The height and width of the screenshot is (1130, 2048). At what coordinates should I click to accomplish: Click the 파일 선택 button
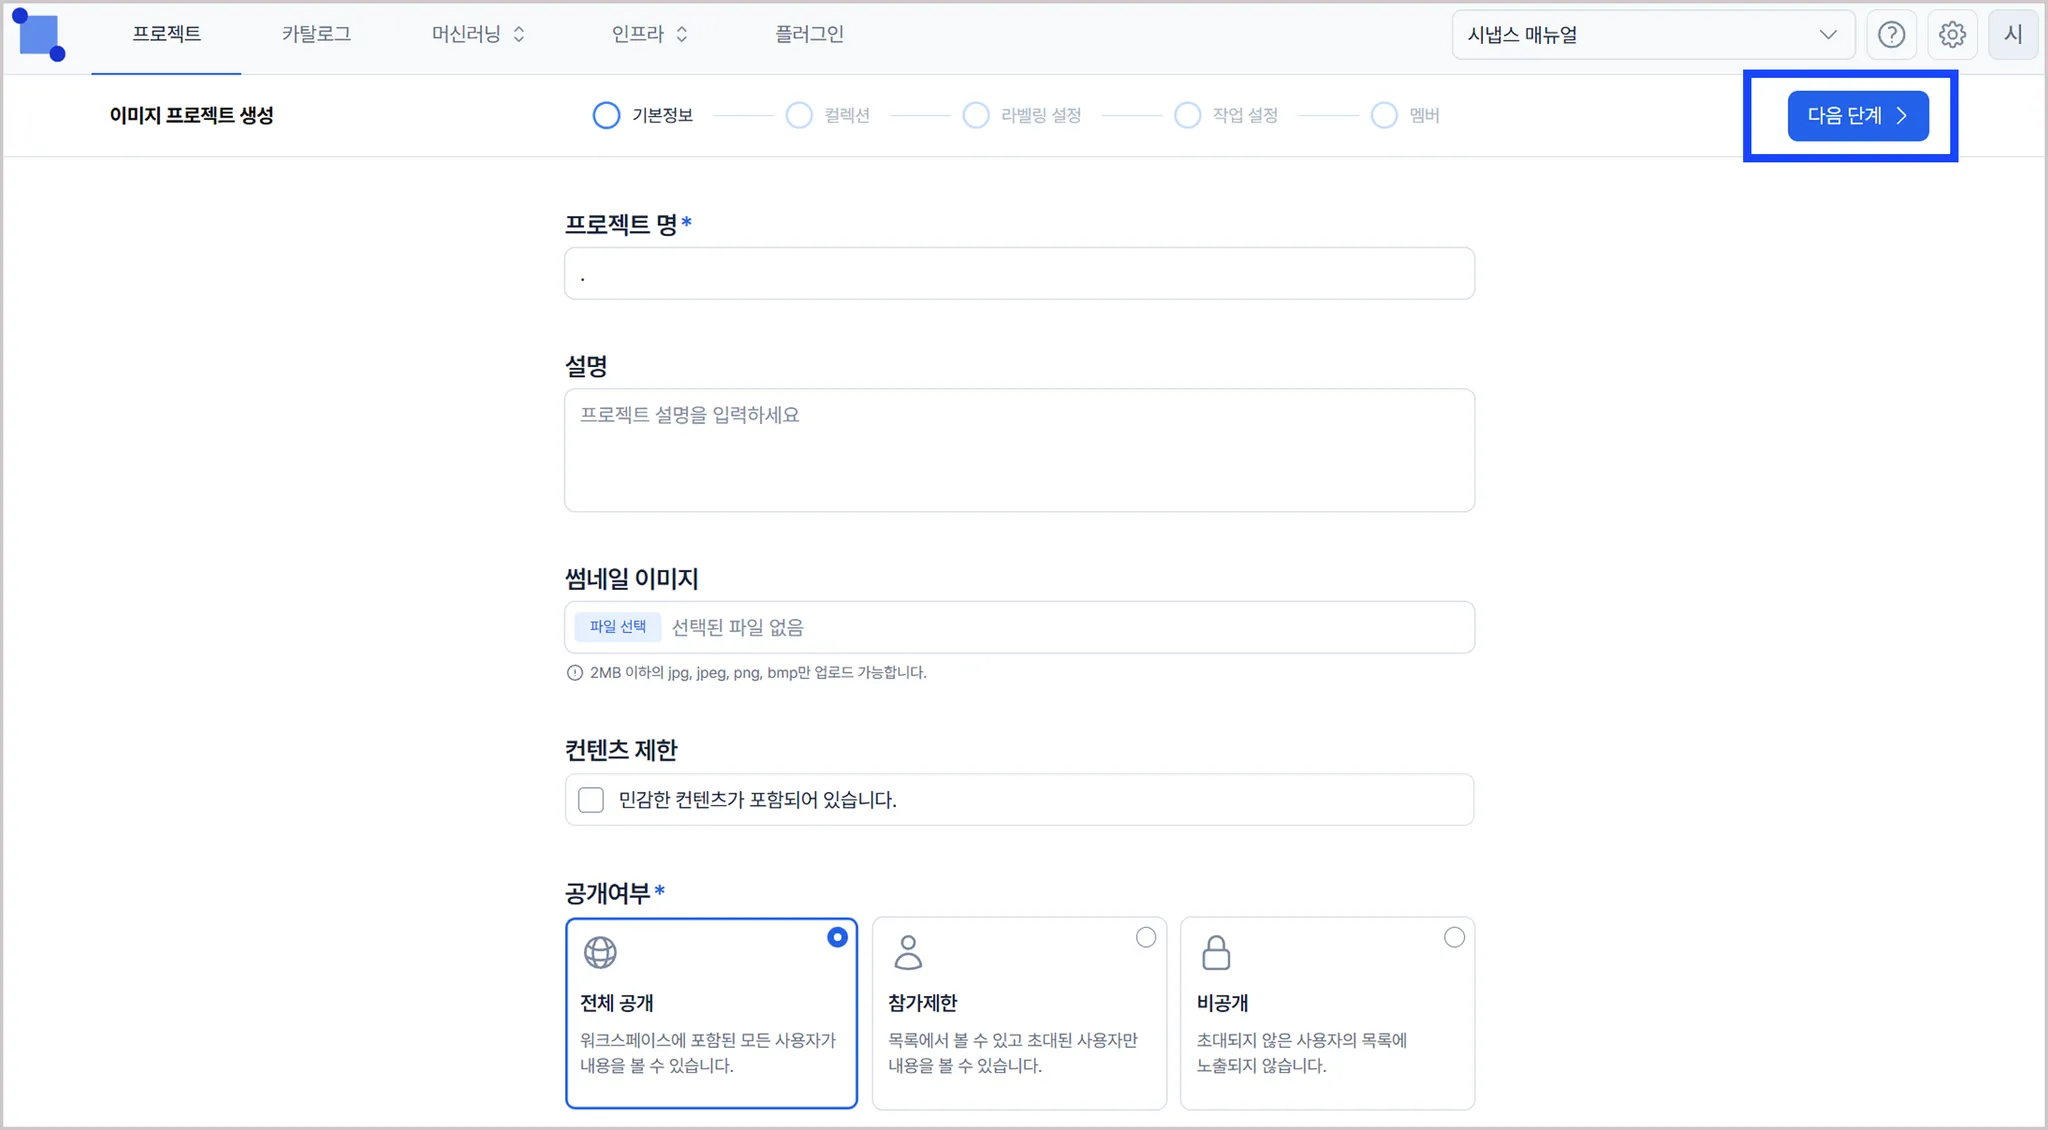pyautogui.click(x=617, y=627)
